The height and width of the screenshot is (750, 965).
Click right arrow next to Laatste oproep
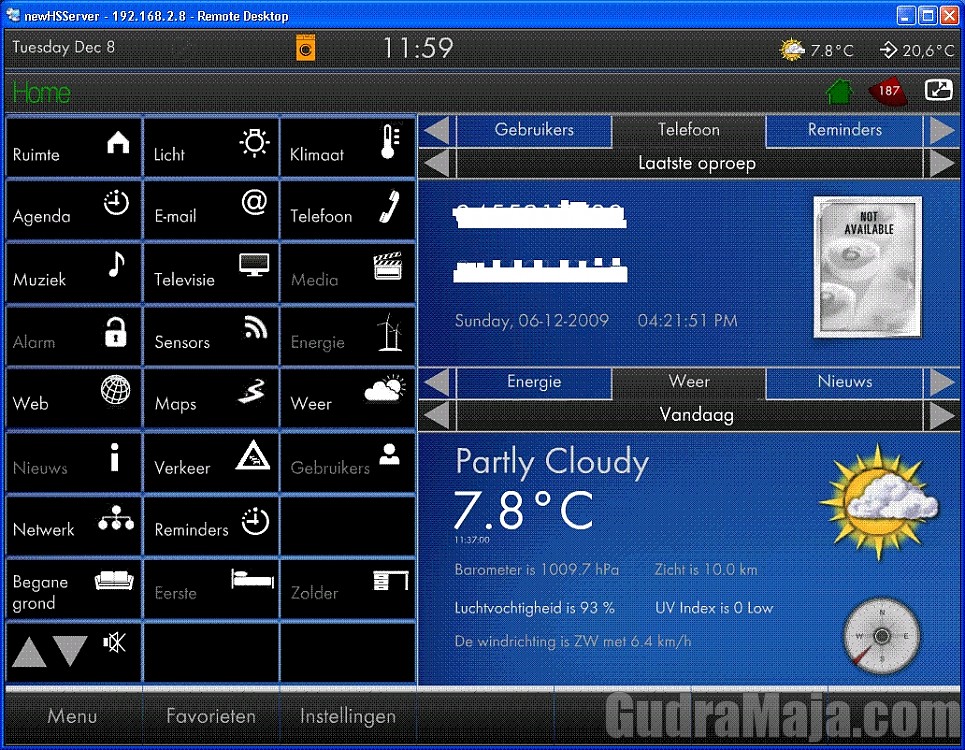942,163
